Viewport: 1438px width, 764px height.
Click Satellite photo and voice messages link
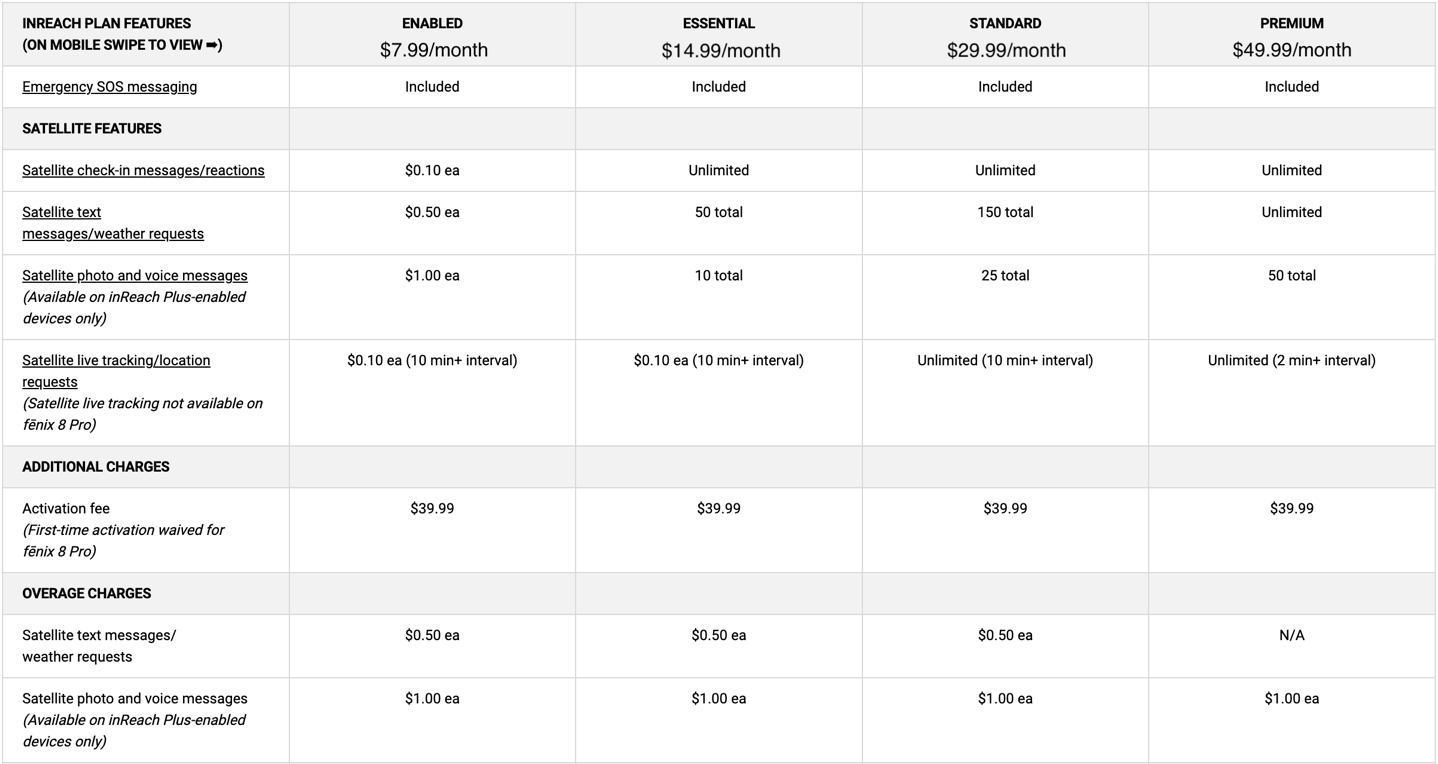tap(134, 276)
